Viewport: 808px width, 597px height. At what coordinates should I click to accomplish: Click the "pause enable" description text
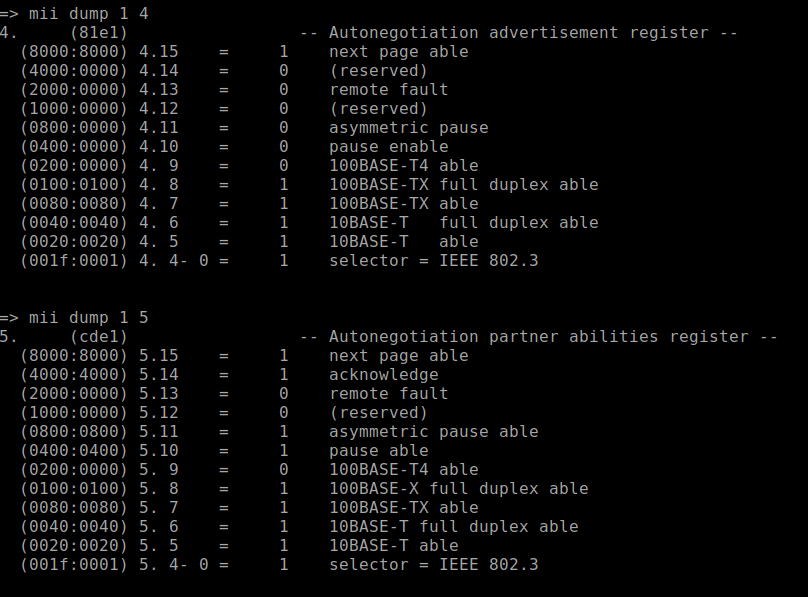point(388,146)
